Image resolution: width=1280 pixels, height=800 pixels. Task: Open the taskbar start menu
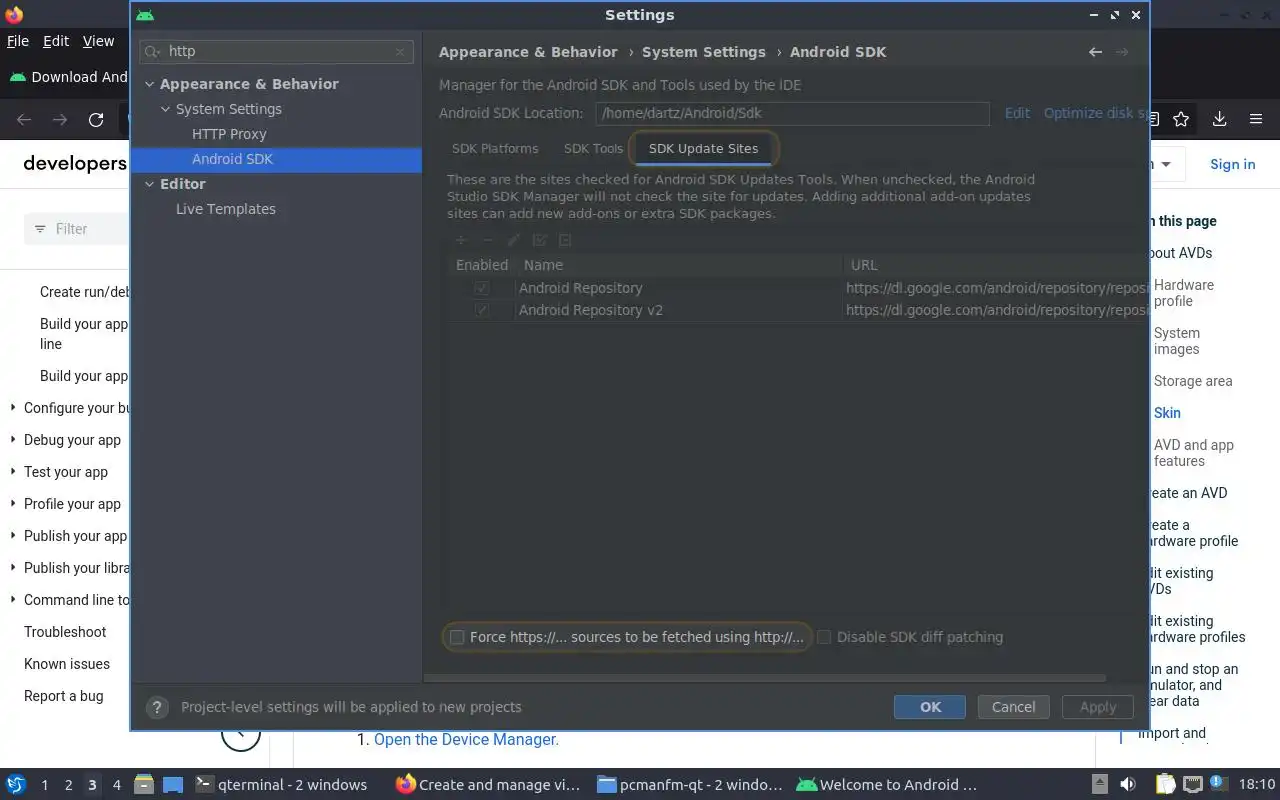[x=16, y=785]
